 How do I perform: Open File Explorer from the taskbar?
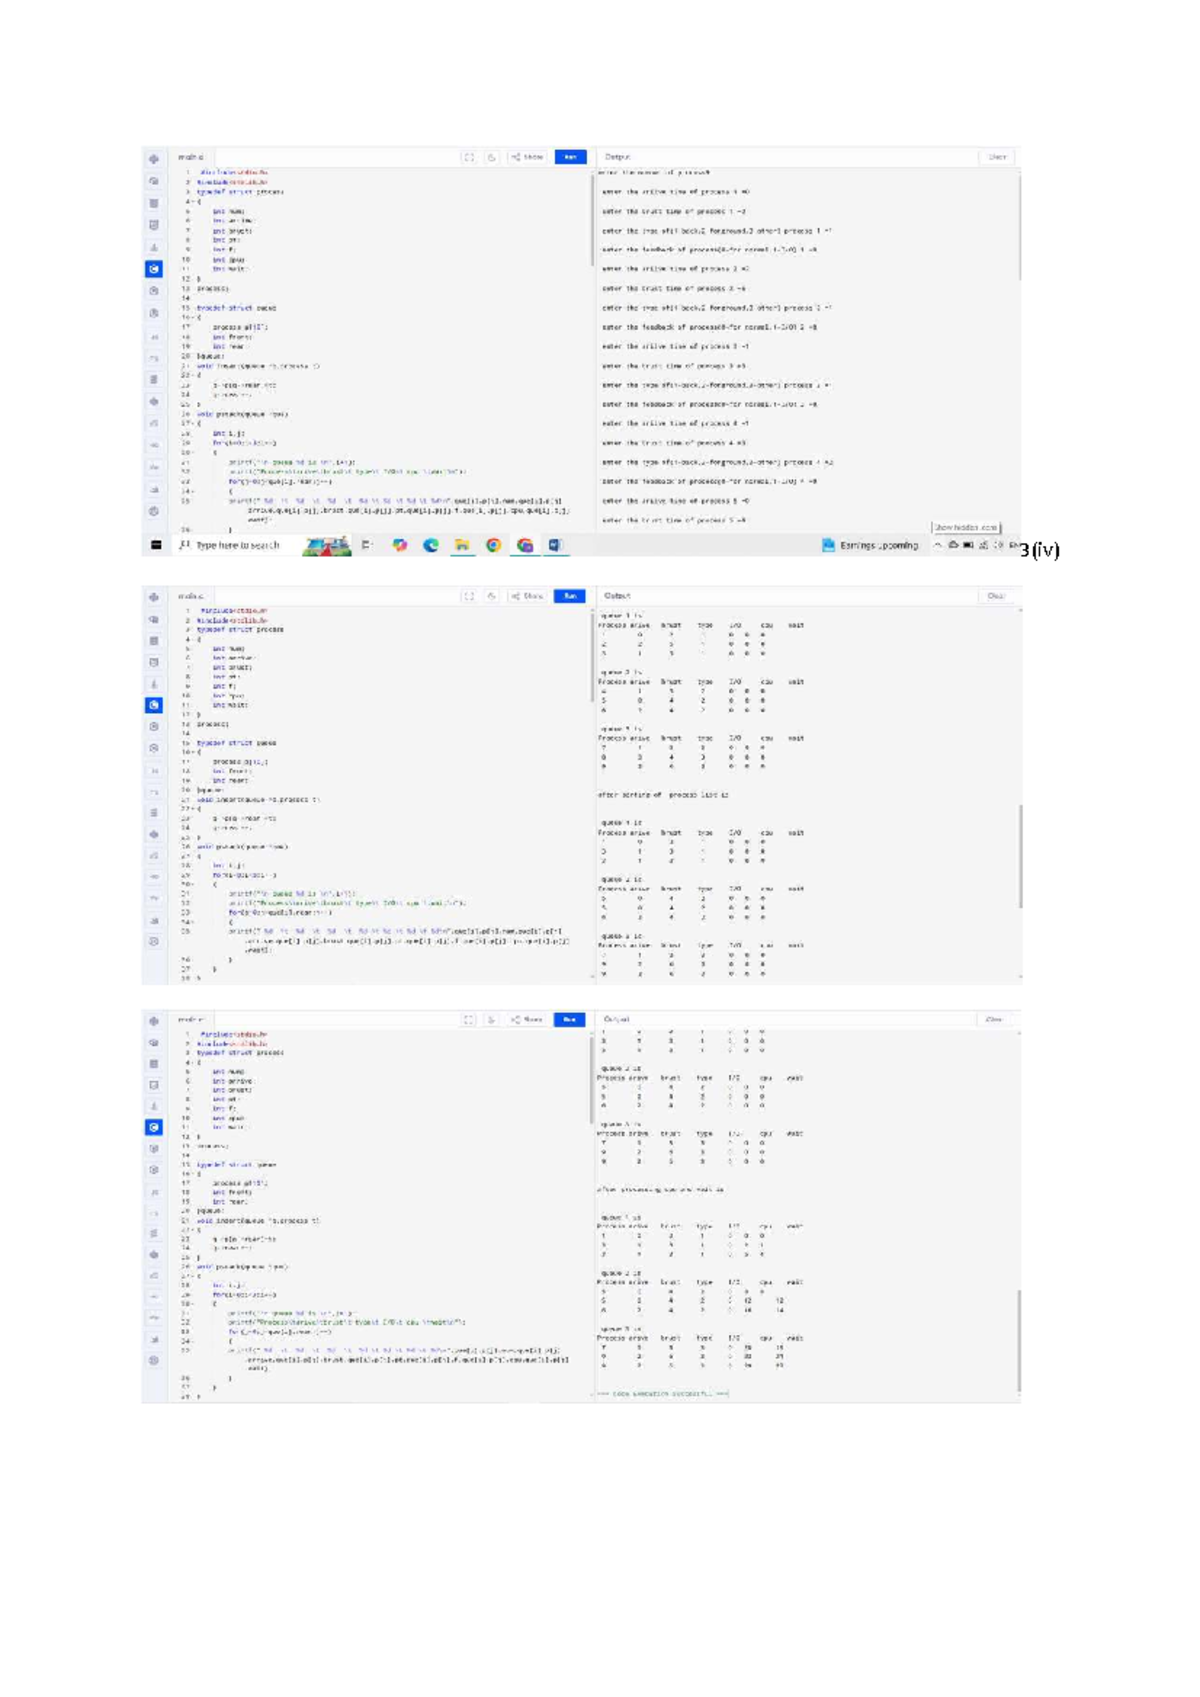click(462, 545)
